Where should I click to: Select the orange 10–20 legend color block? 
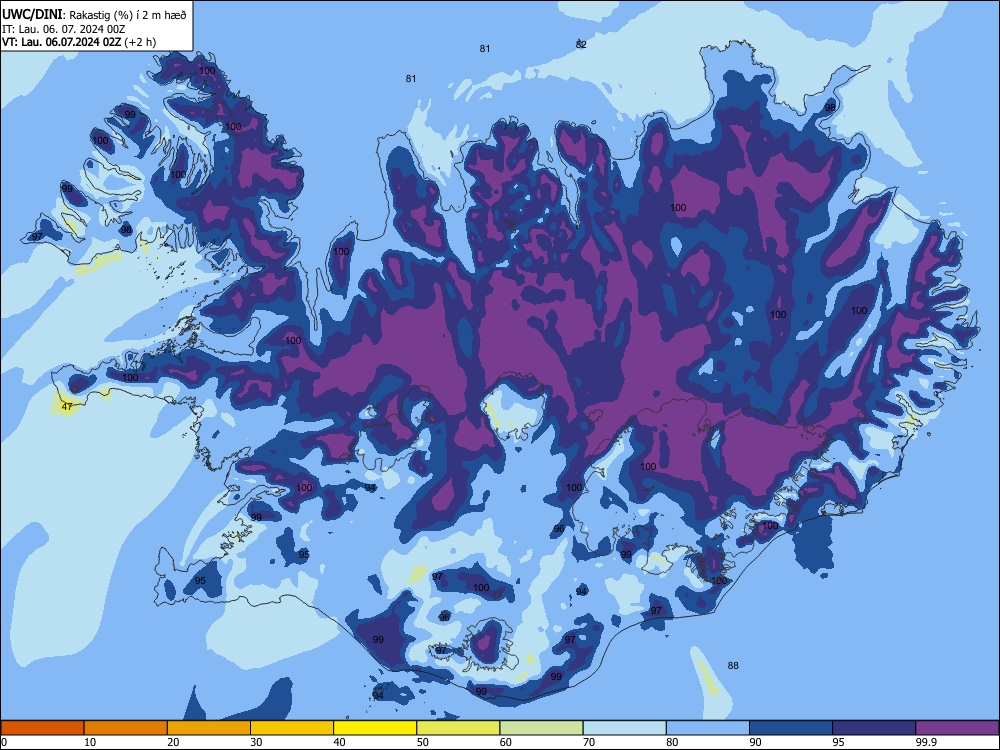126,728
